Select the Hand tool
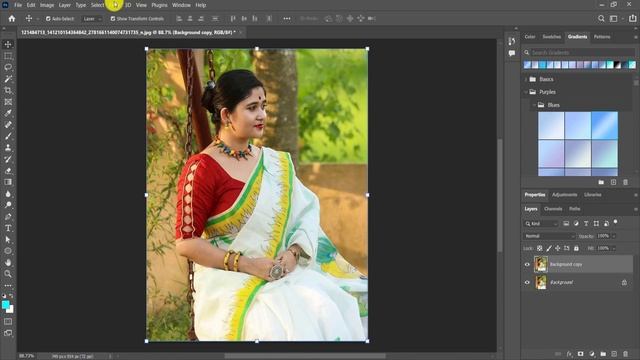The width and height of the screenshot is (640, 360). coord(8,262)
